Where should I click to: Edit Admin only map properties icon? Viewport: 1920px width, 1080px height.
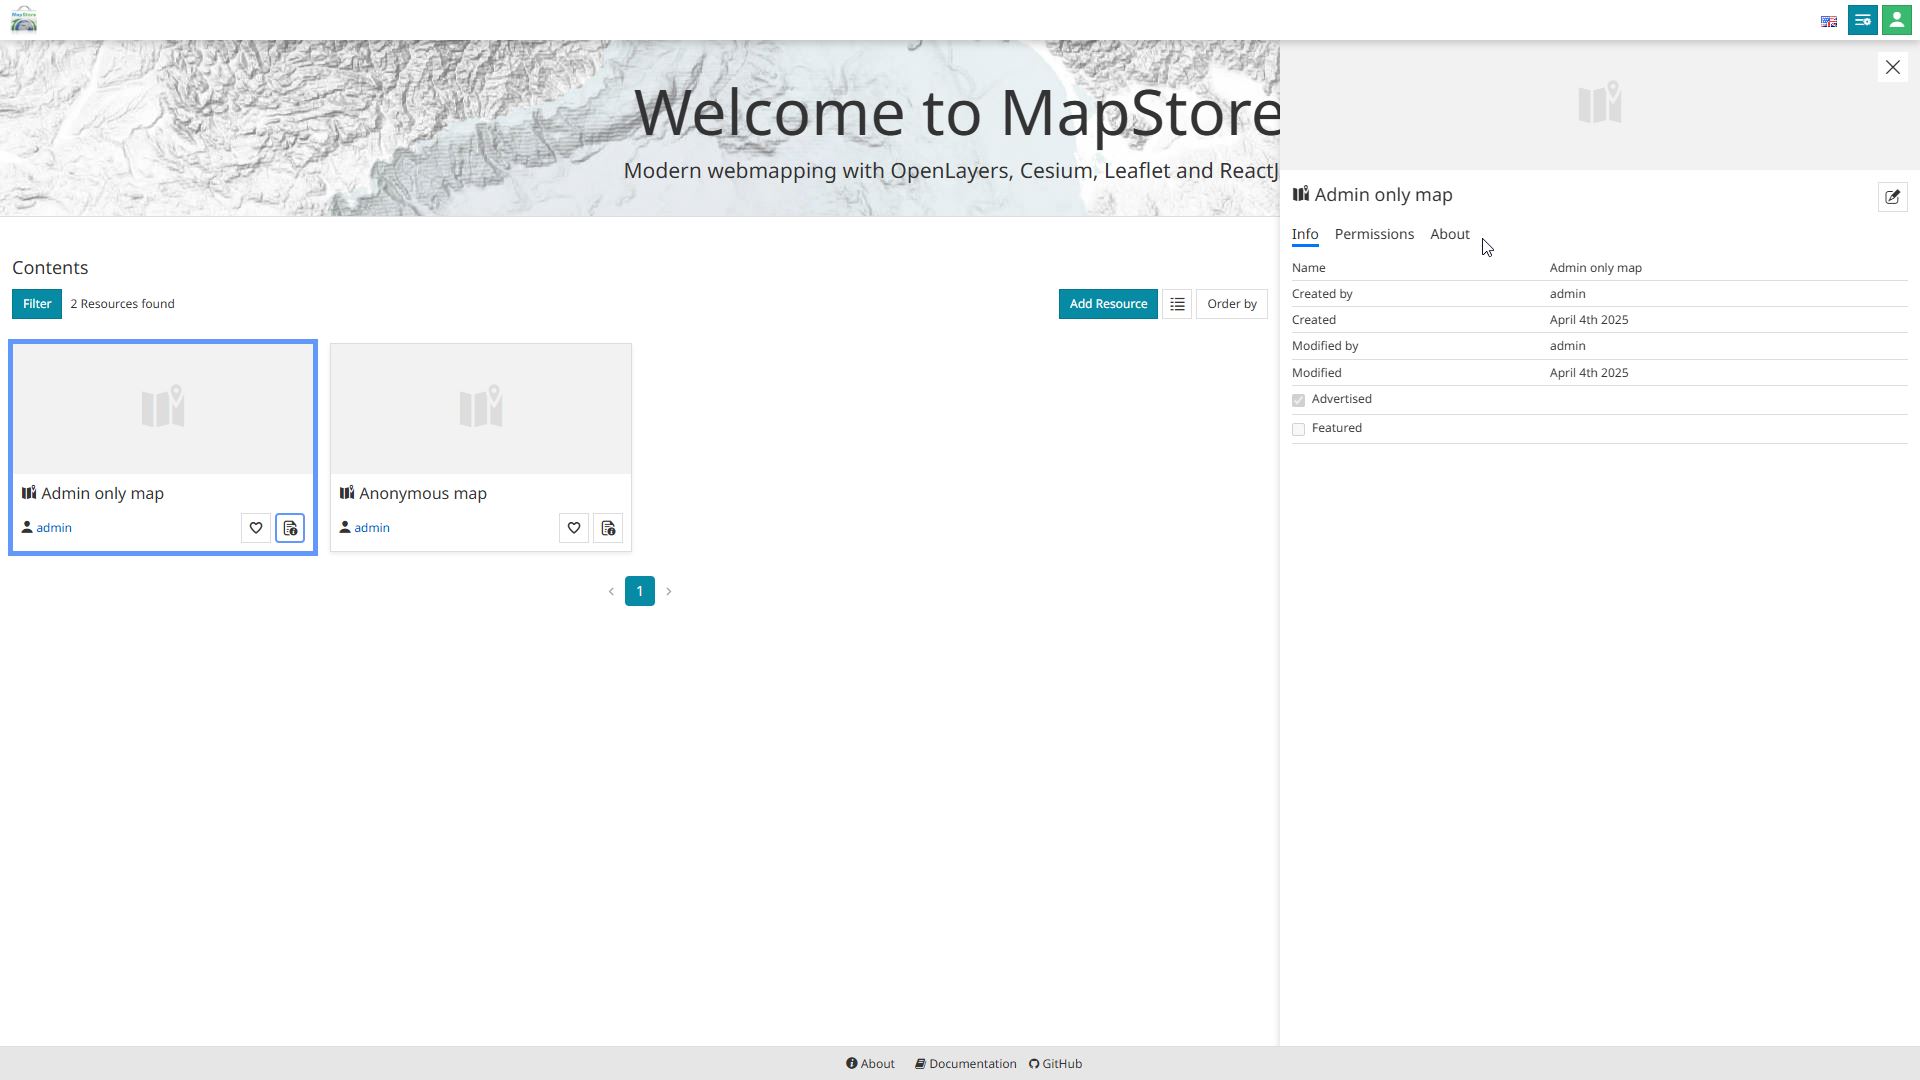(1893, 197)
